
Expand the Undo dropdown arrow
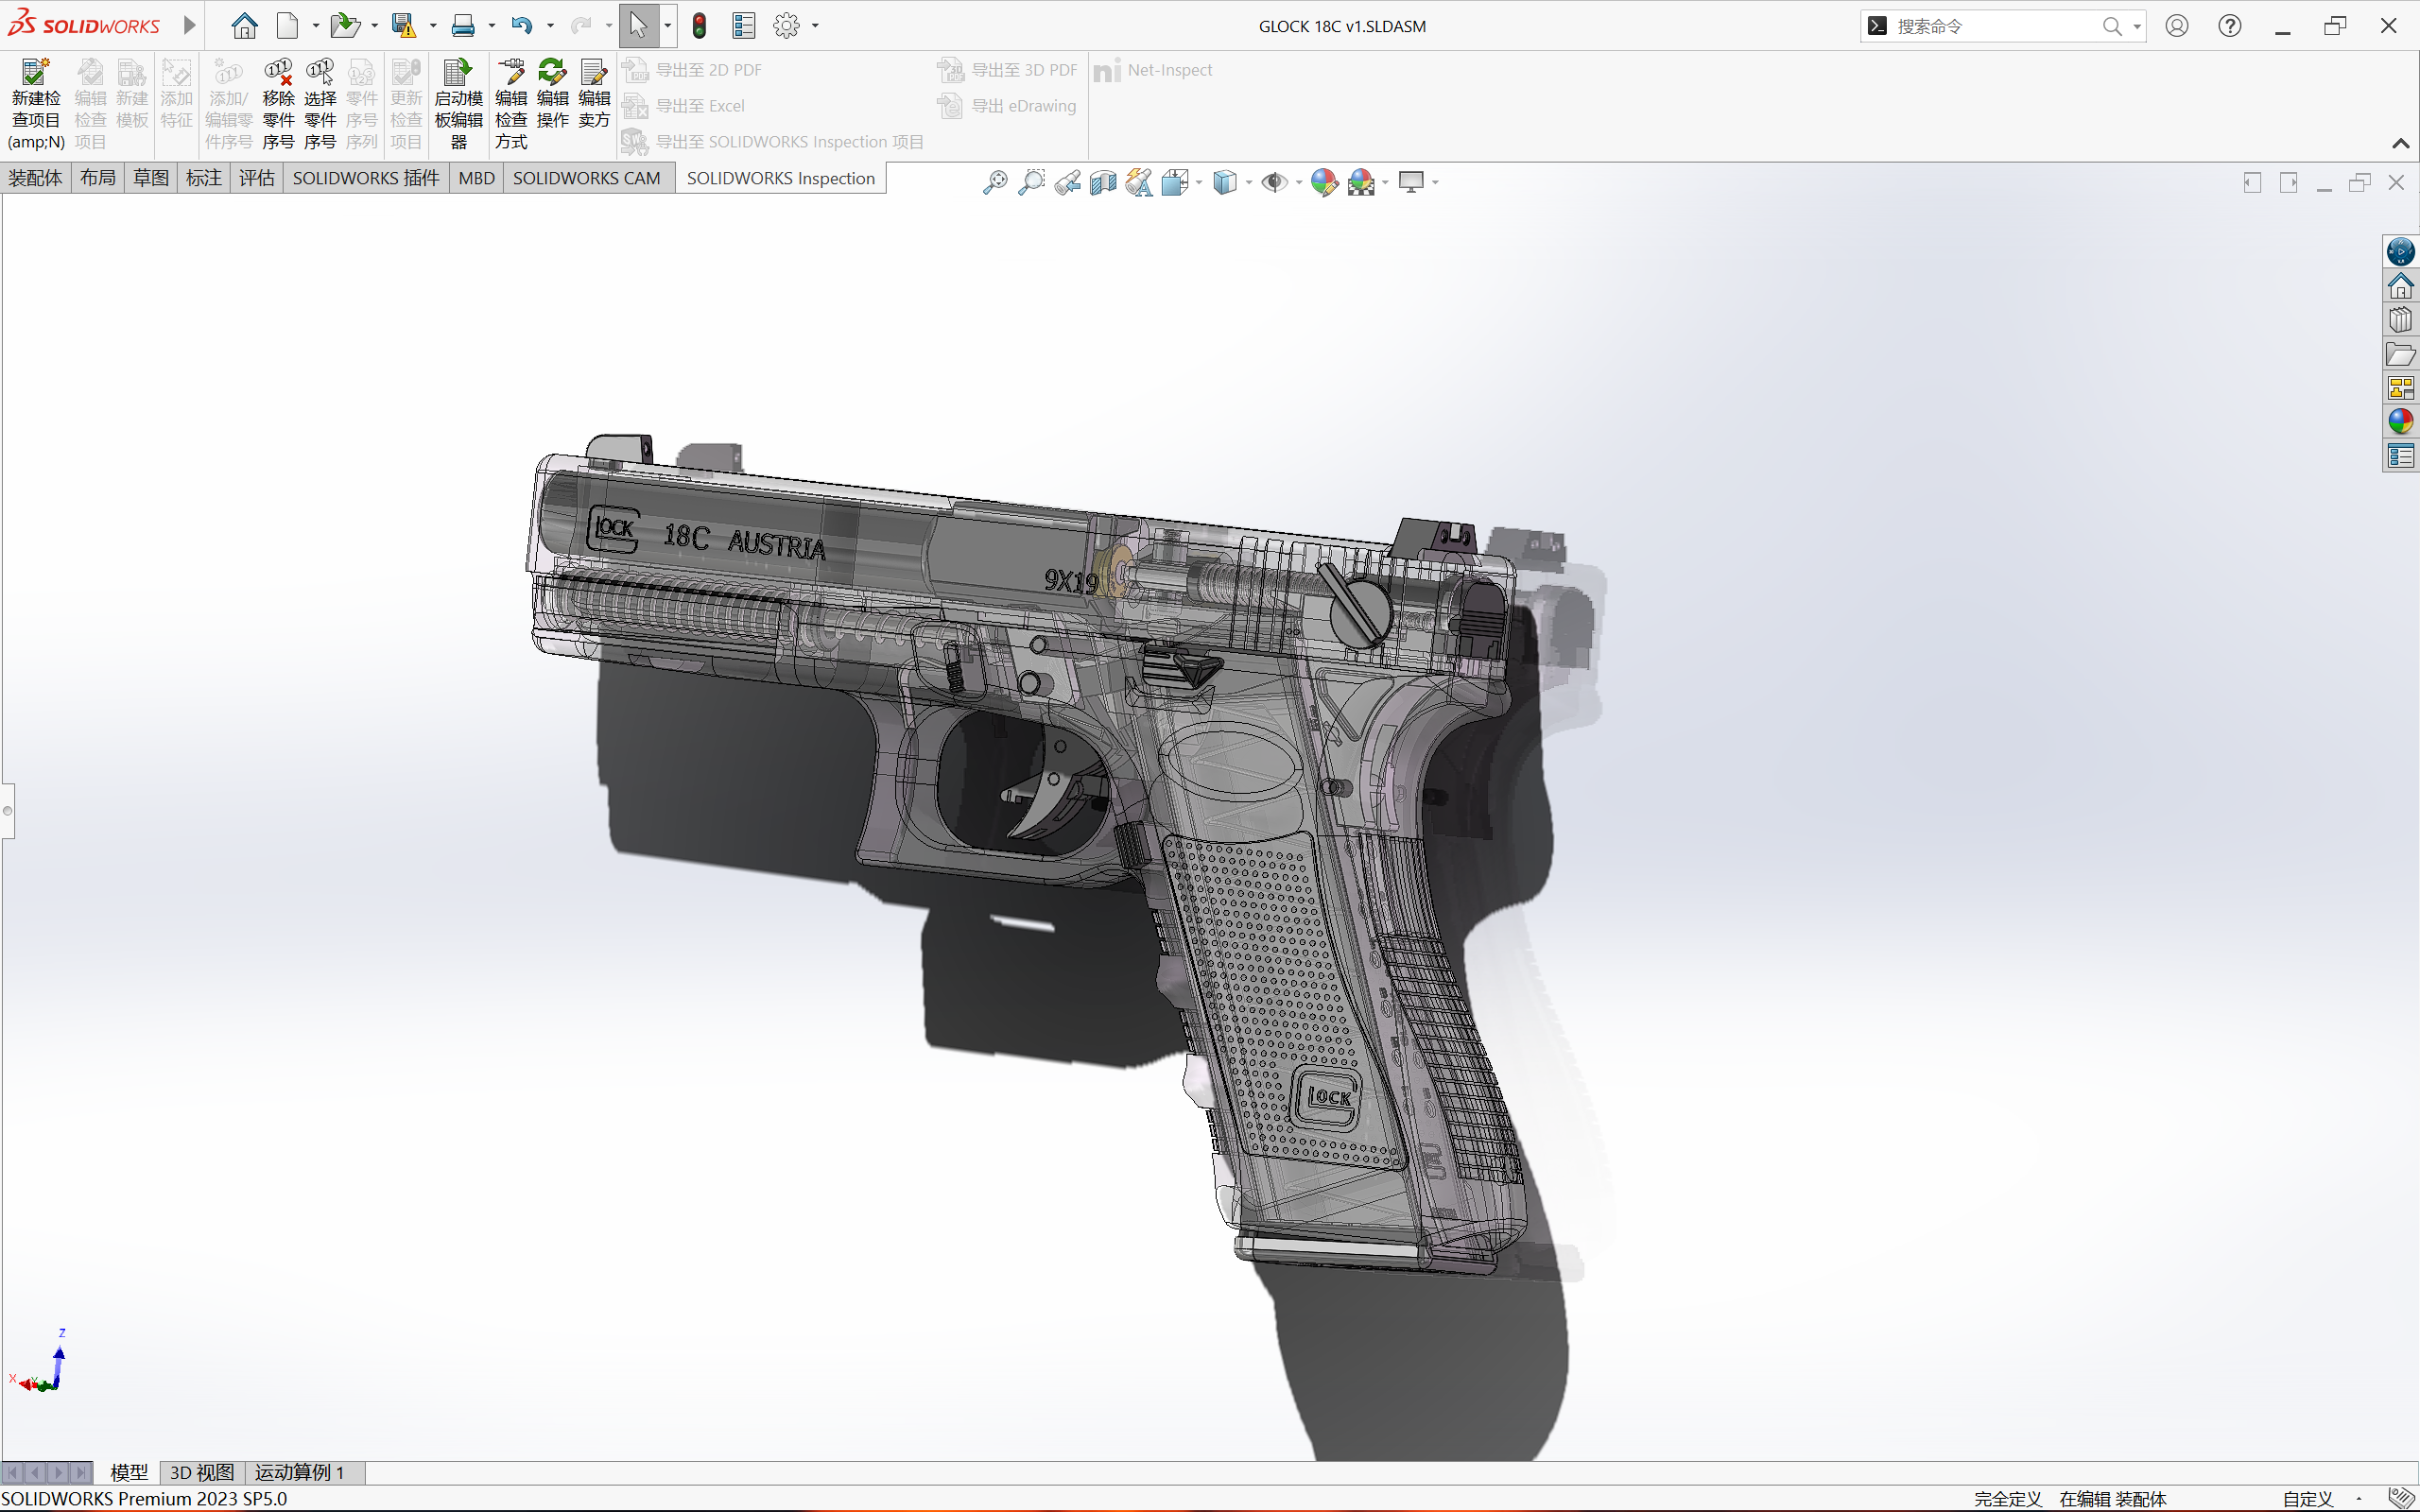(x=550, y=26)
